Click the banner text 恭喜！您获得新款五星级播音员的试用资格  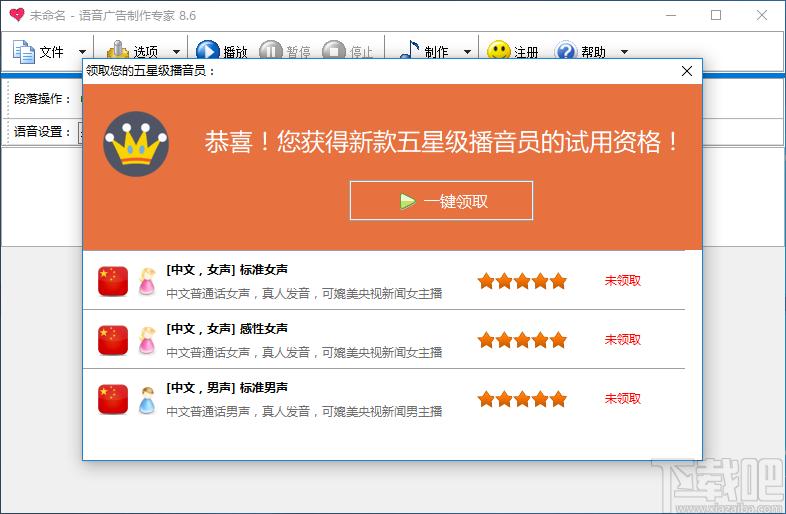(441, 141)
